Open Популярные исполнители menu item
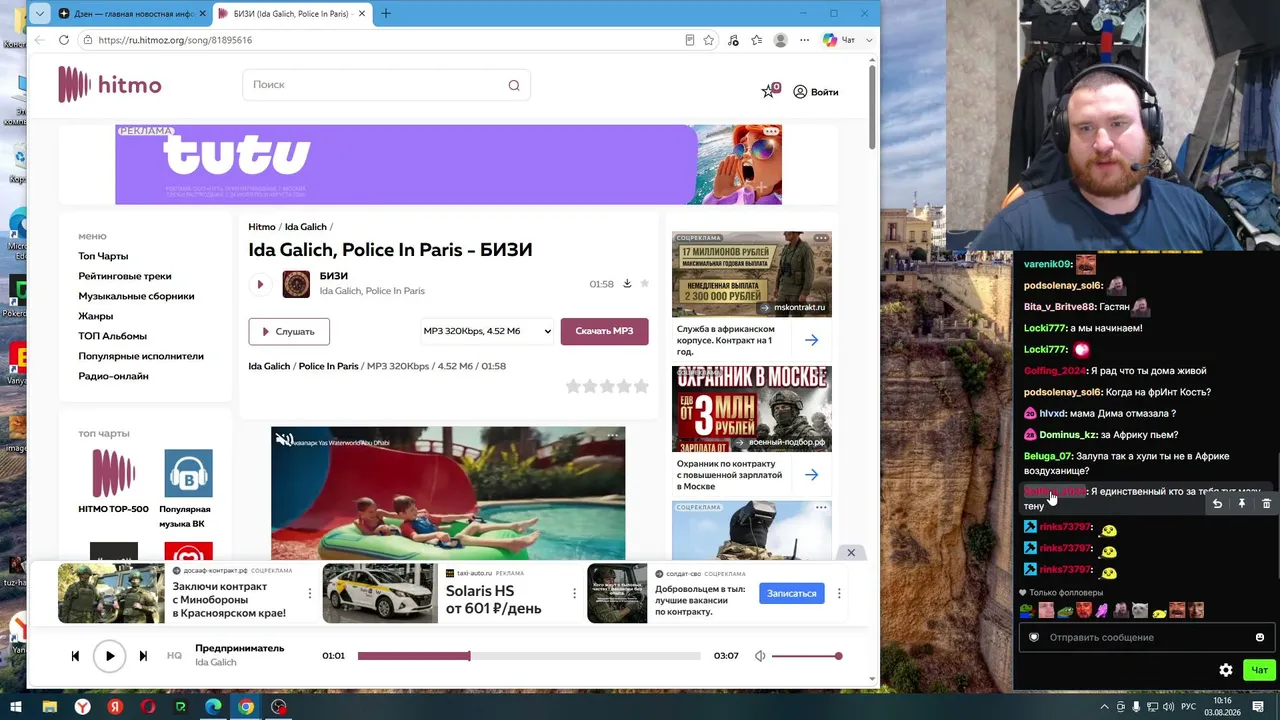1280x720 pixels. coord(141,356)
